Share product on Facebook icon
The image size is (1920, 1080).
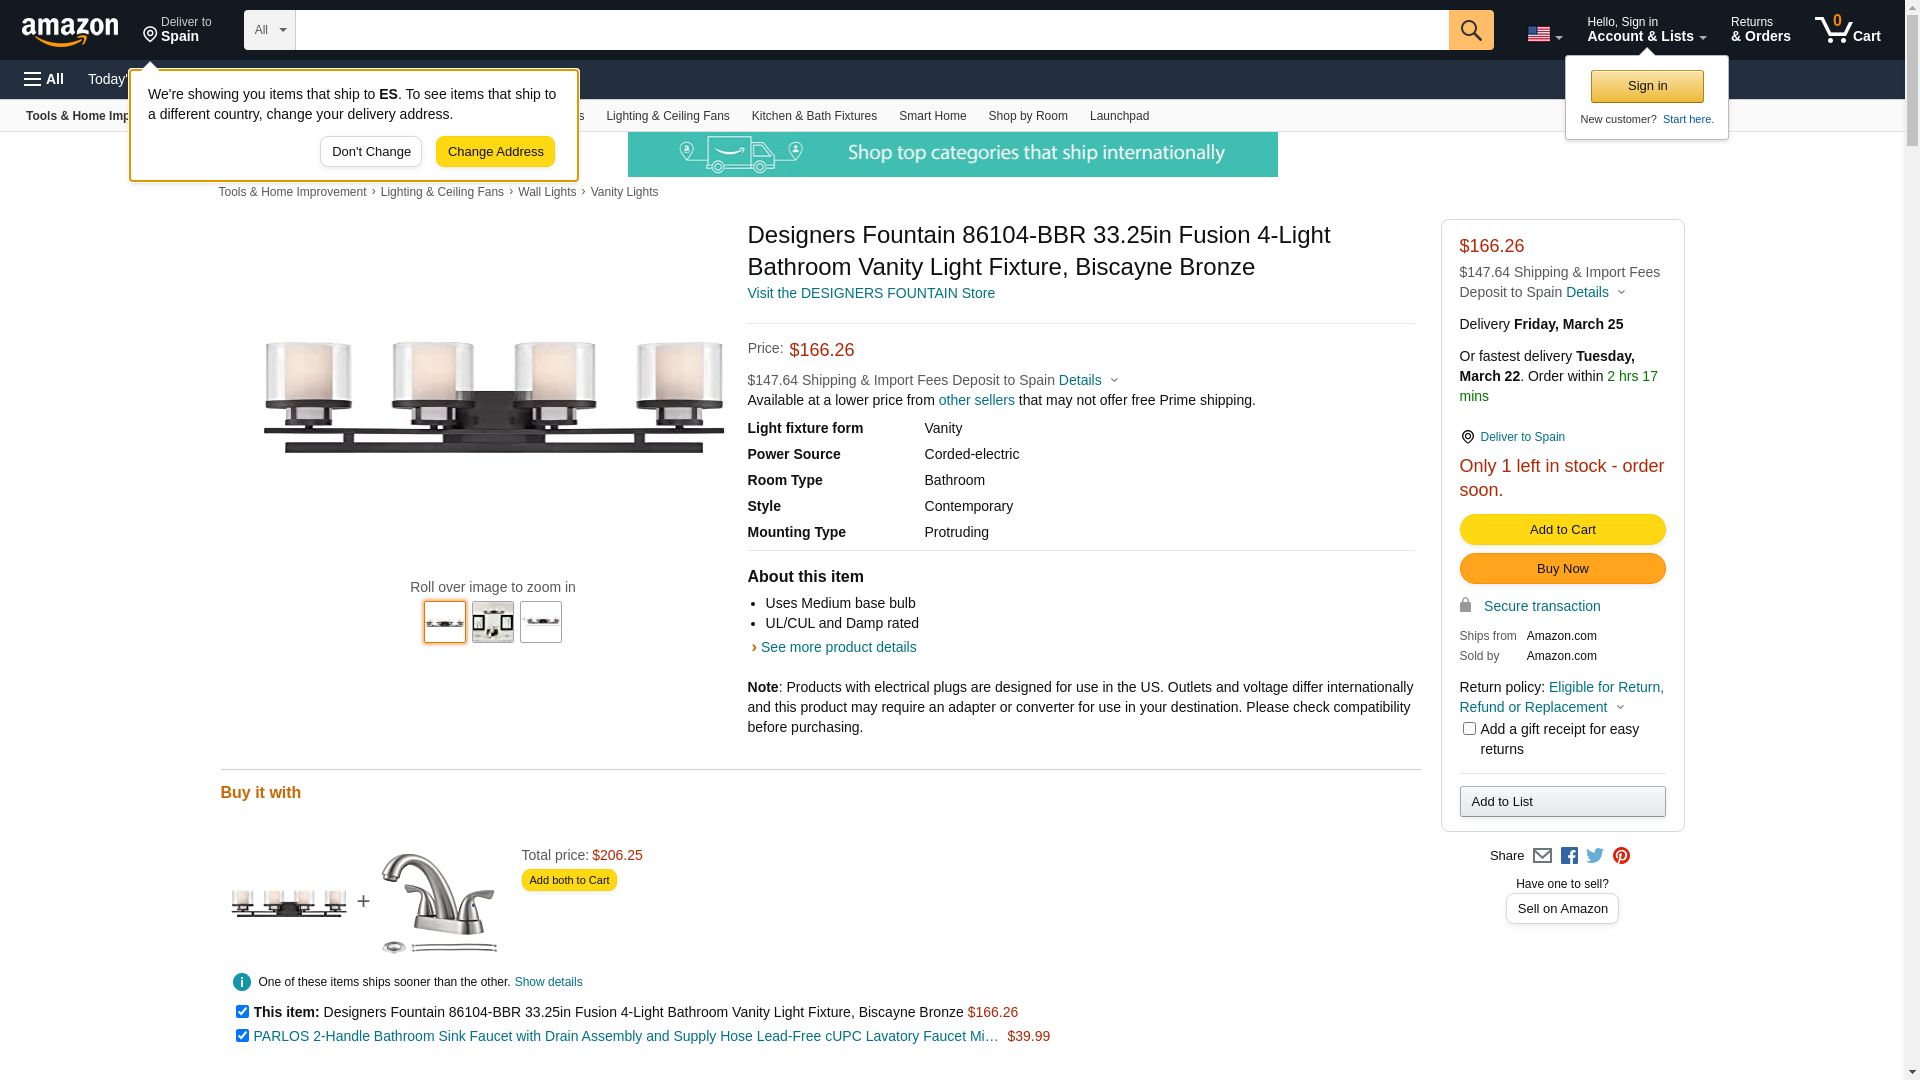(1569, 856)
